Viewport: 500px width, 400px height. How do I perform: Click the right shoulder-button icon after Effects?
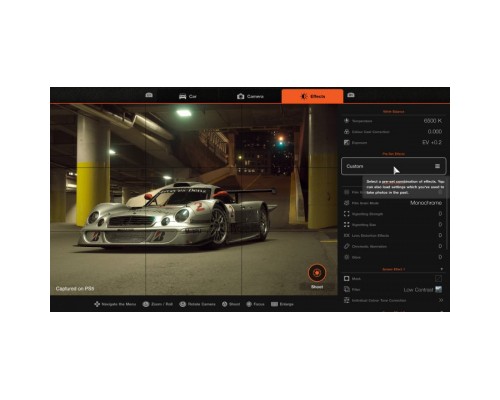[x=351, y=95]
